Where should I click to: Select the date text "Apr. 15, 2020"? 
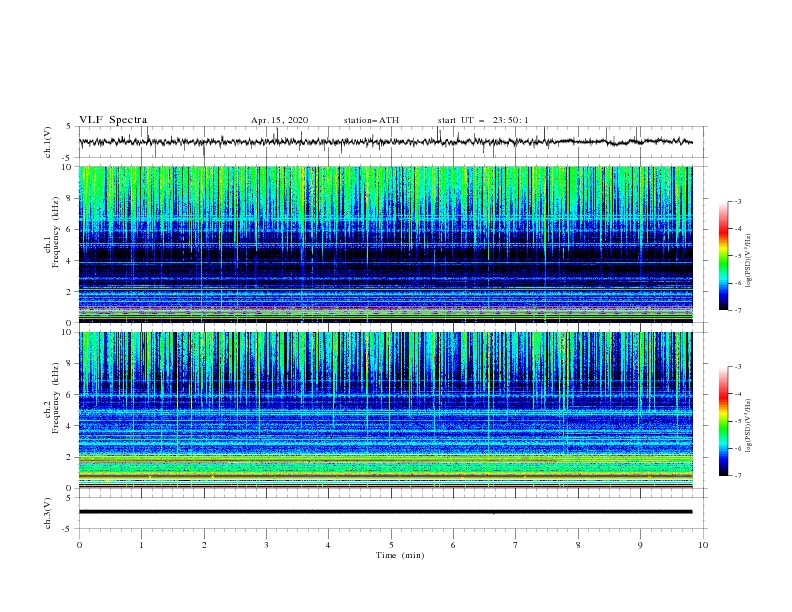click(x=279, y=120)
